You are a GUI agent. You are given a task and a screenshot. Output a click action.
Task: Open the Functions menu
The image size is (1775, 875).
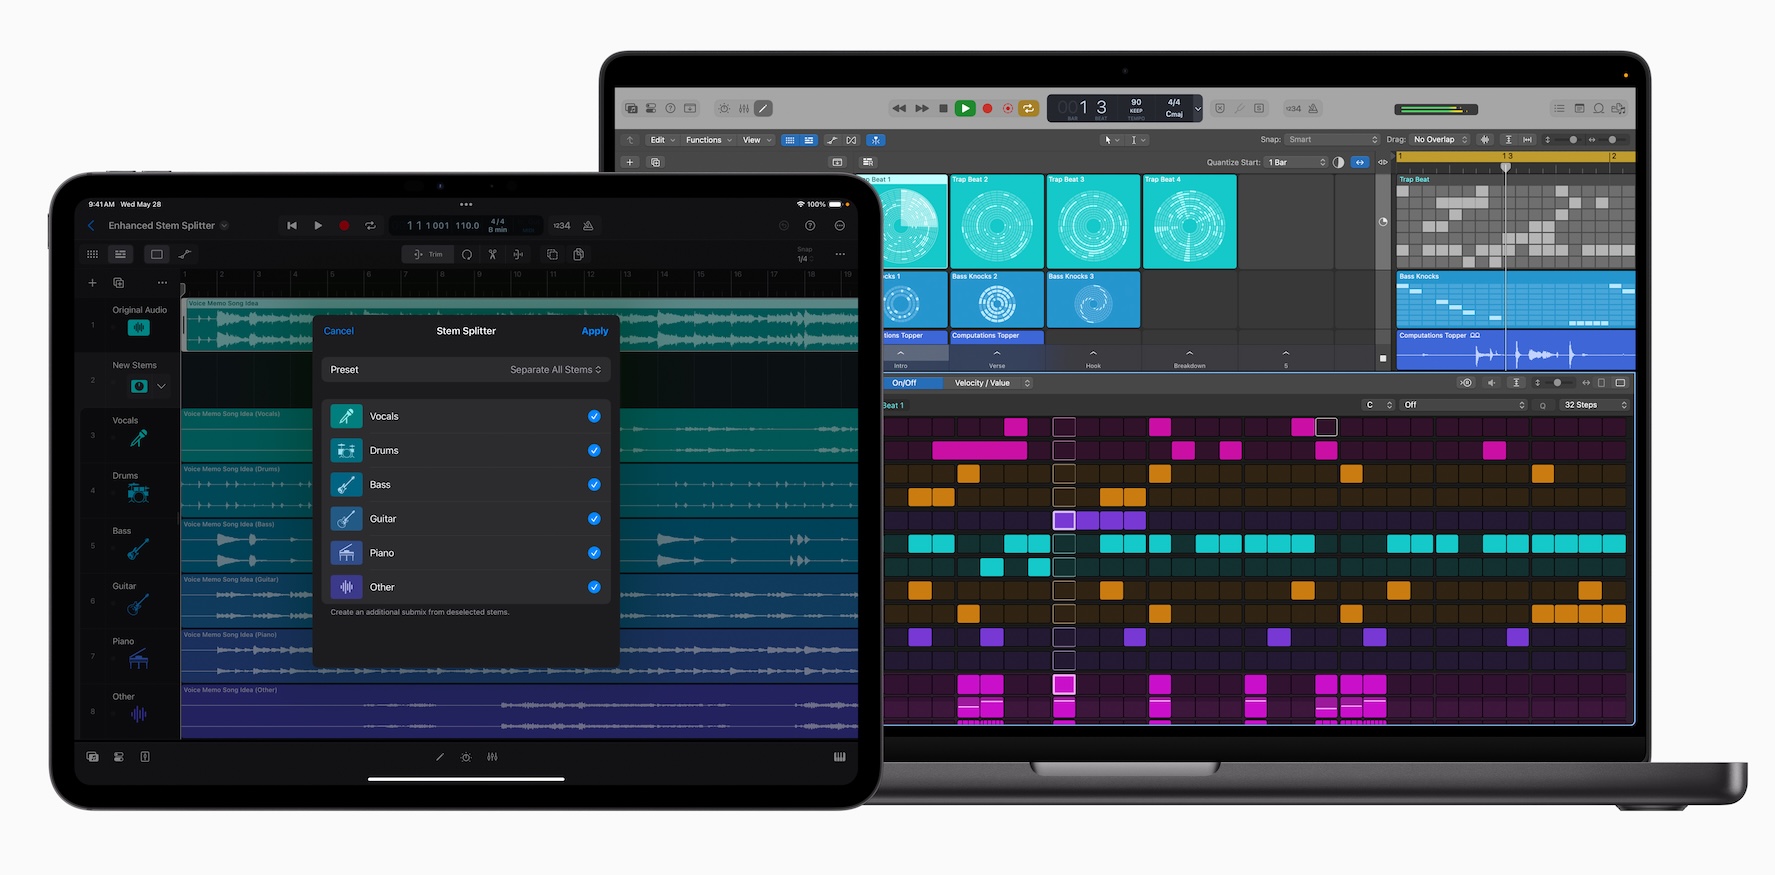click(x=708, y=140)
